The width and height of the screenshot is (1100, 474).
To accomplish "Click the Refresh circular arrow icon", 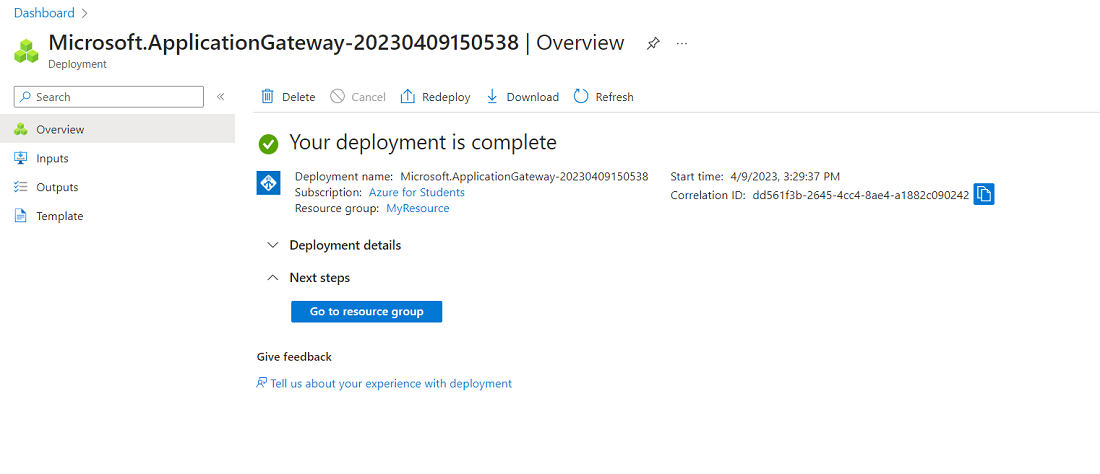I will click(581, 97).
